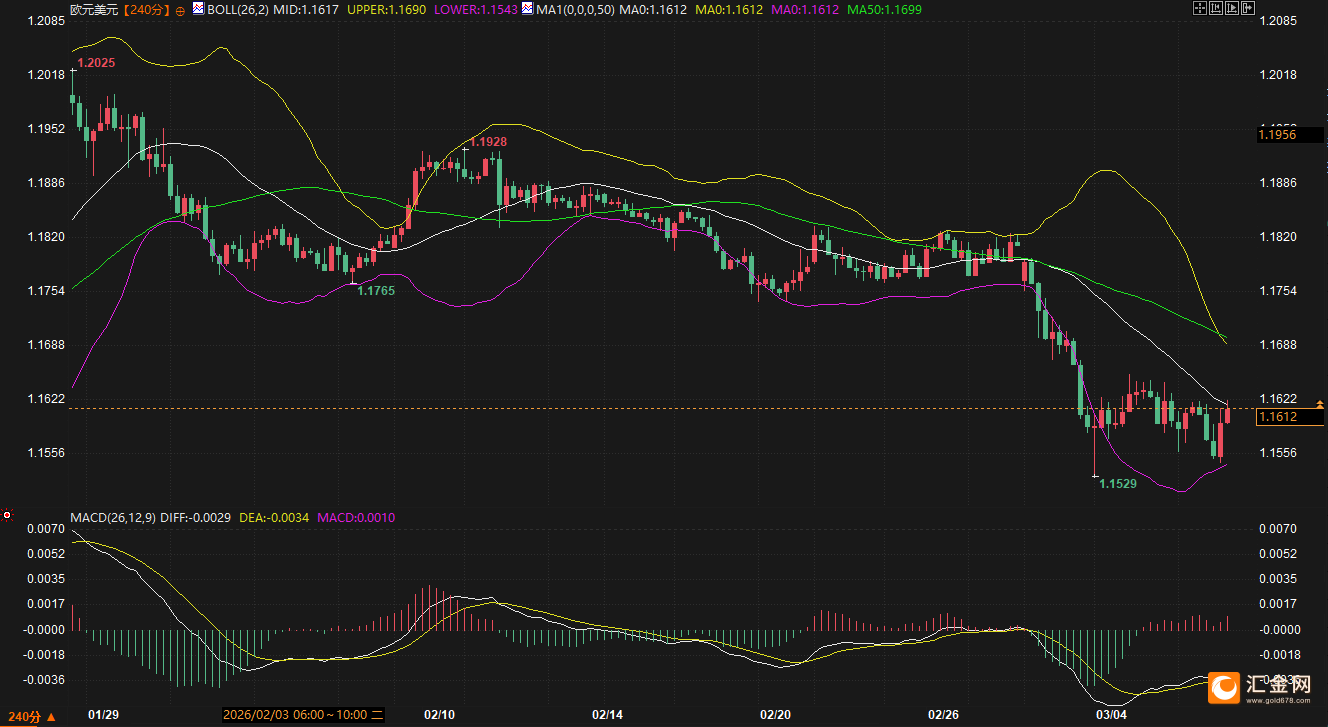
Task: Click the small orange arrows above the 1.1612 price tag
Action: (1320, 404)
